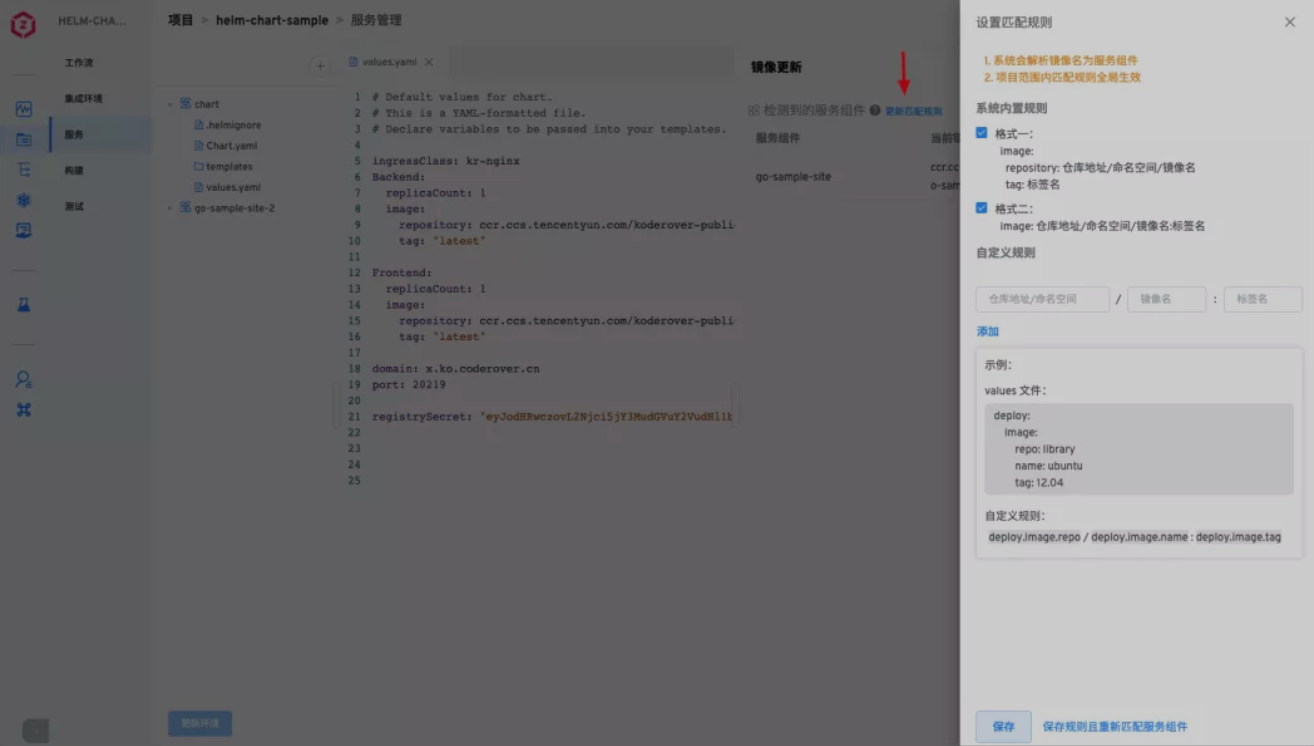Open the 测试 menu item
The image size is (1314, 746).
(x=74, y=207)
